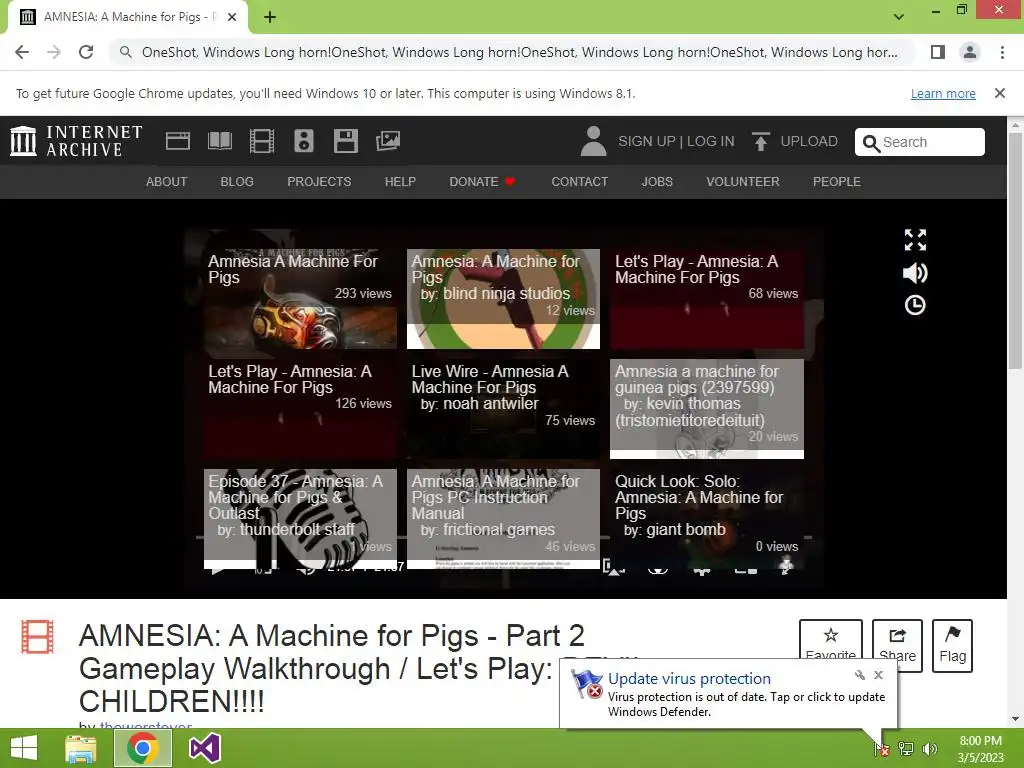
Task: Click the UPLOAD link text
Action: point(808,142)
